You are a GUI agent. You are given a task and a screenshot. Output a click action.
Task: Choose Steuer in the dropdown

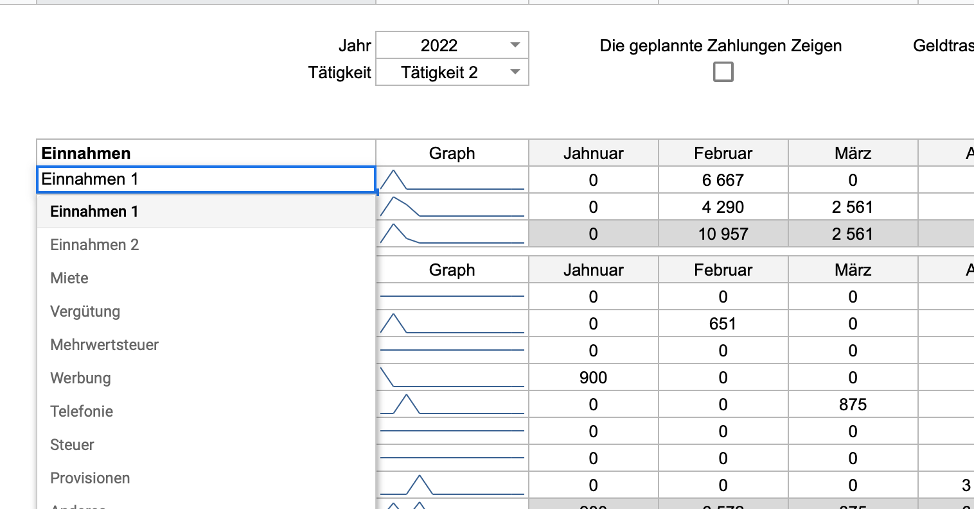72,445
